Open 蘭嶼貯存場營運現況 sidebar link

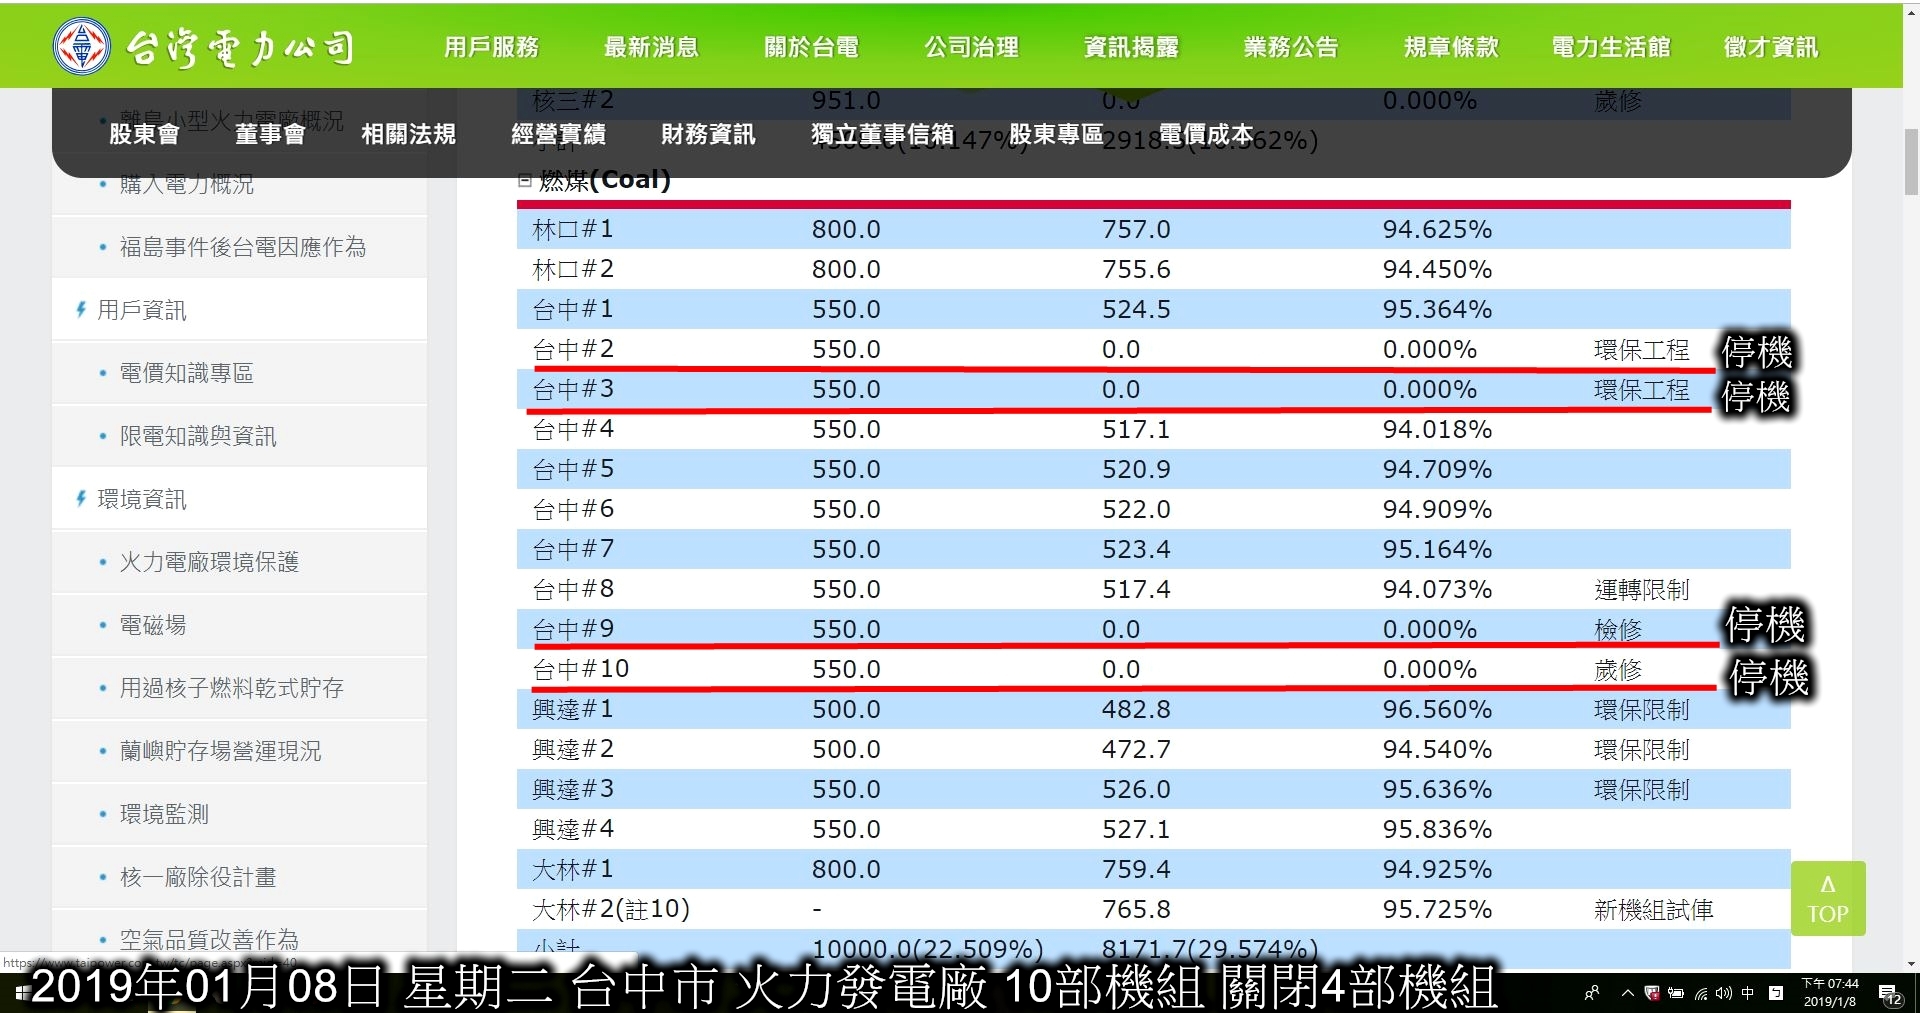(220, 751)
